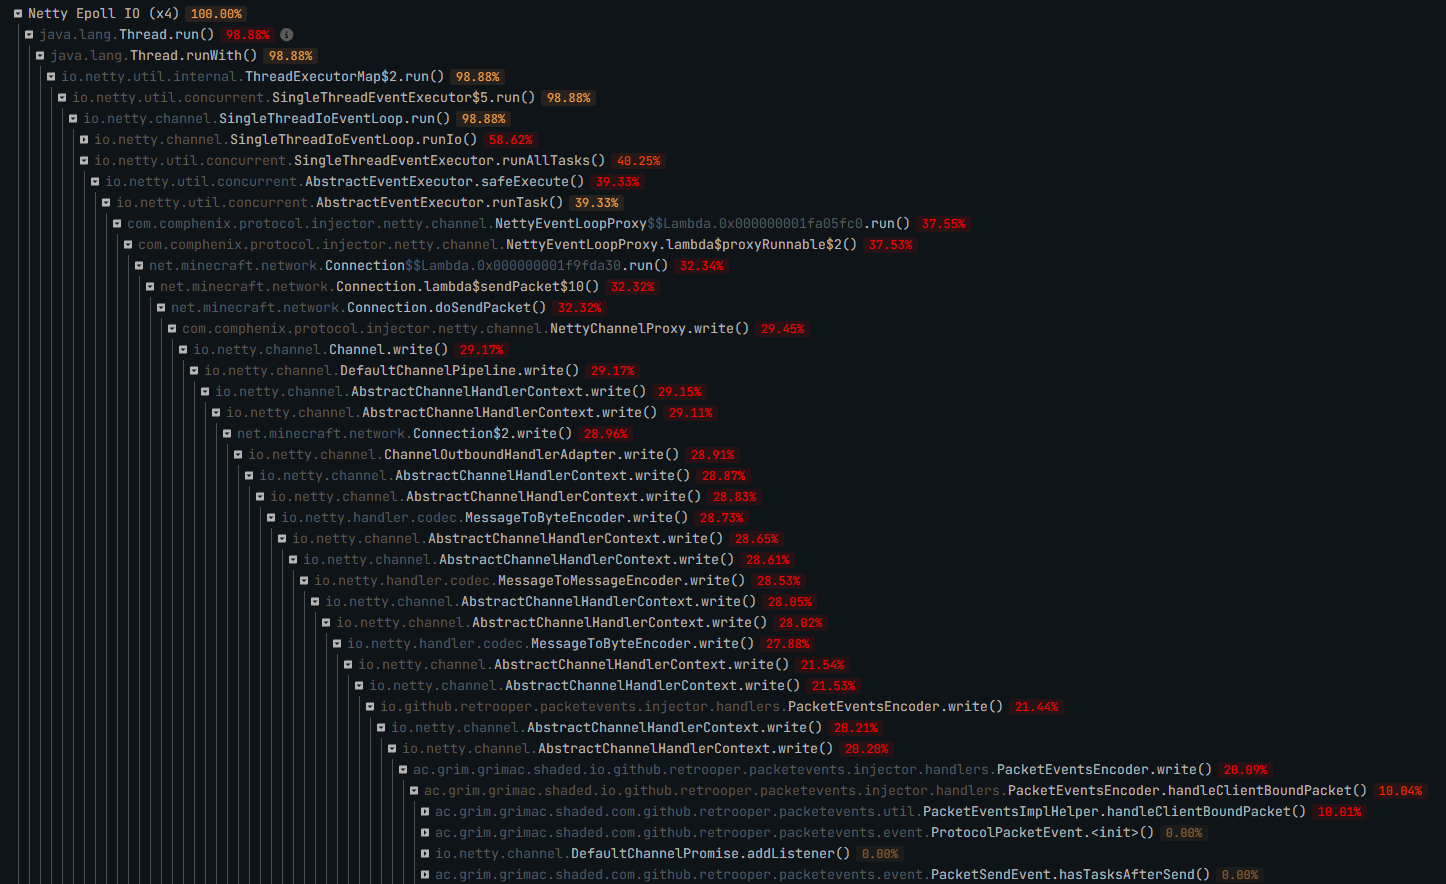Collapse the Connection.lambda$sendPacket$10() node
The height and width of the screenshot is (884, 1446).
click(150, 287)
